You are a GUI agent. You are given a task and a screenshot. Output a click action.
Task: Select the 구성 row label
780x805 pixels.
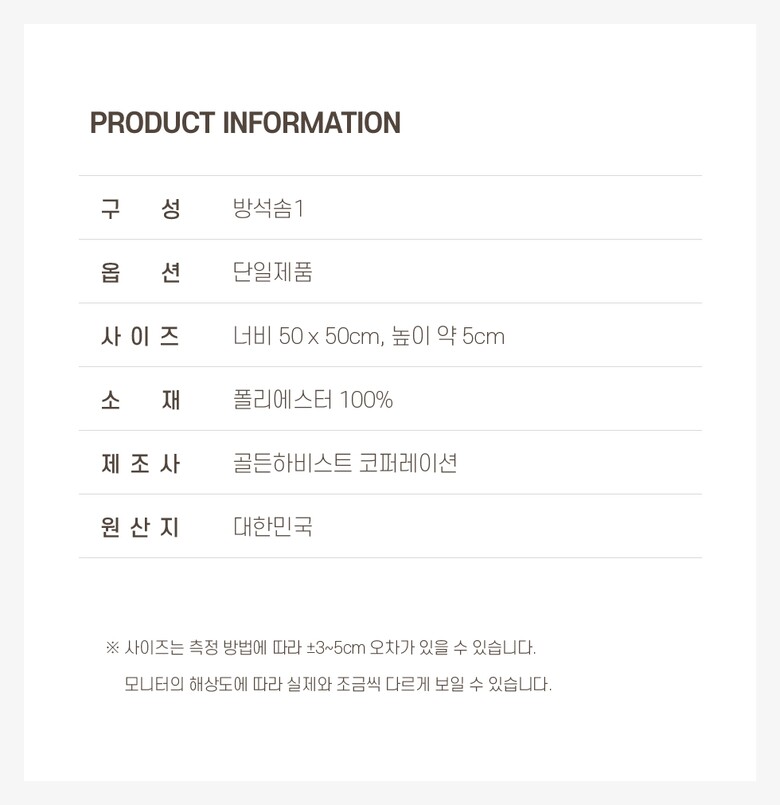[141, 209]
